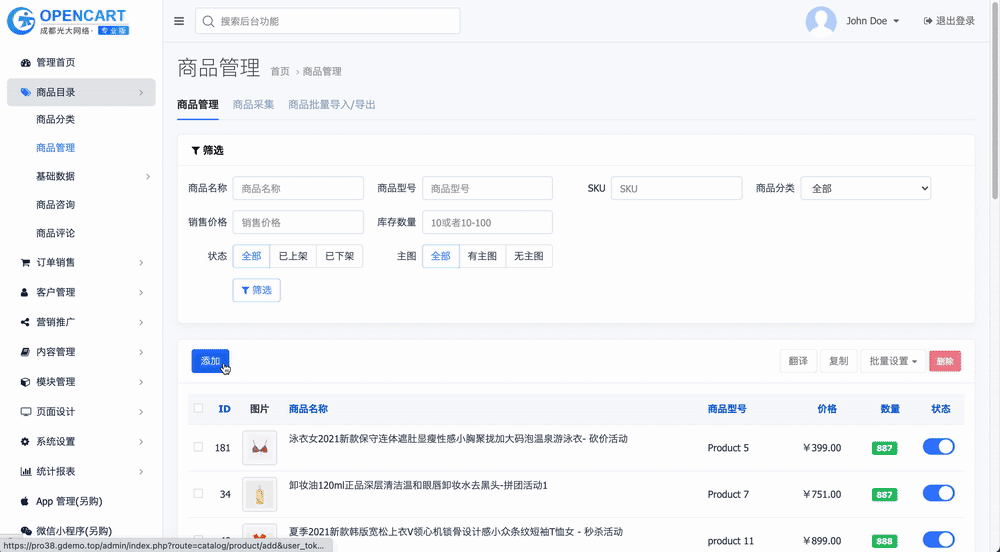Click the blue 添加 button
Viewport: 1000px width, 552px height.
pyautogui.click(x=210, y=361)
